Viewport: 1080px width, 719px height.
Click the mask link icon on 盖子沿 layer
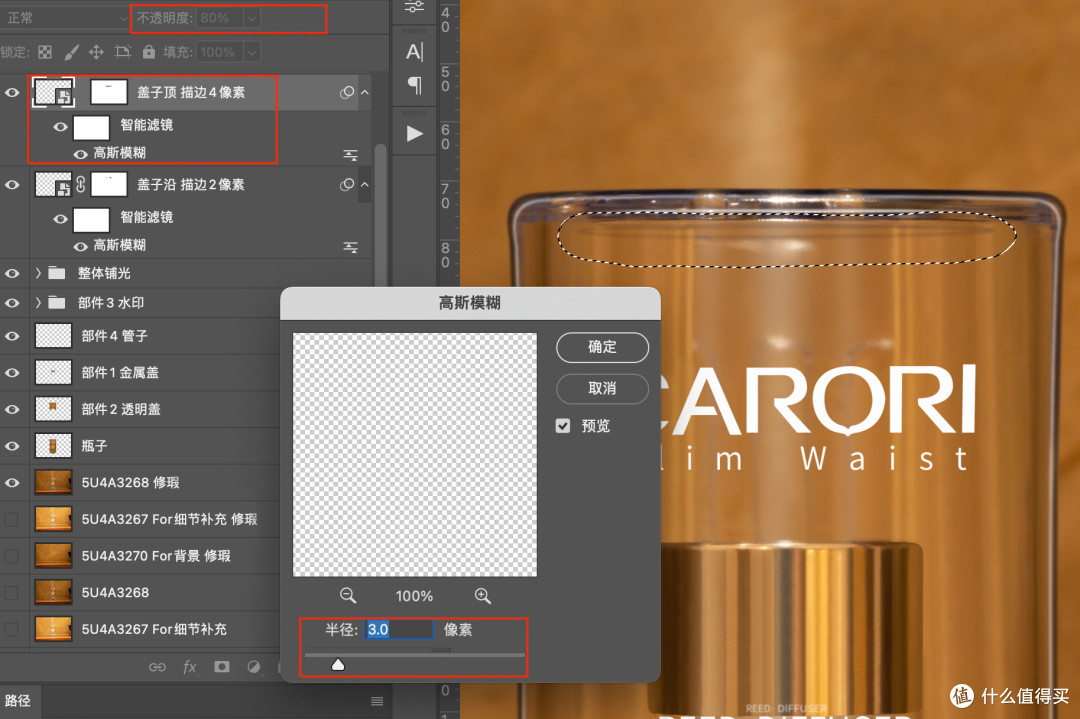(81, 185)
